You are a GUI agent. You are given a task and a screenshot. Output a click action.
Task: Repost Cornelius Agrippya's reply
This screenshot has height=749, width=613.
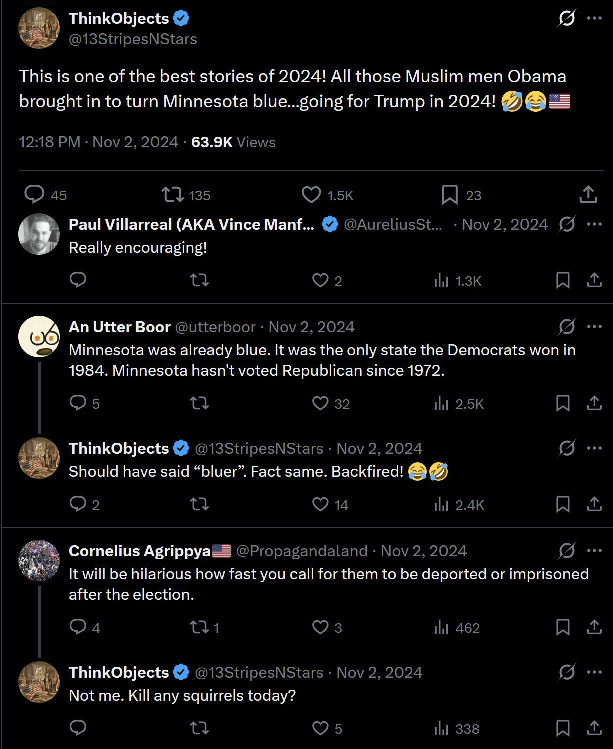(x=199, y=628)
